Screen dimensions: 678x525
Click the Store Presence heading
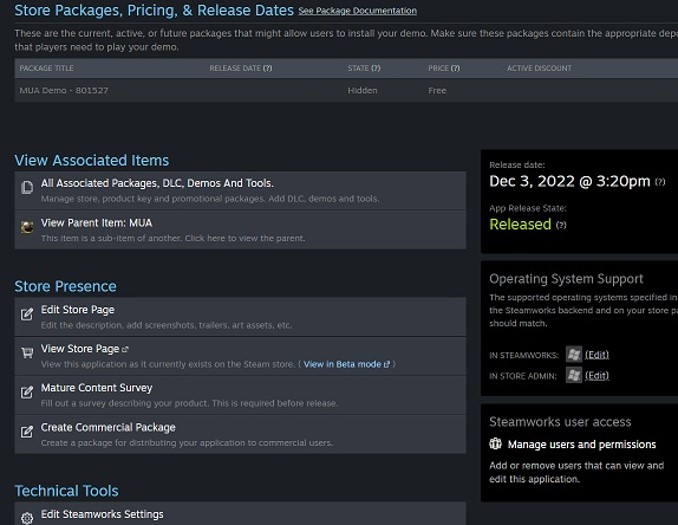pos(65,286)
